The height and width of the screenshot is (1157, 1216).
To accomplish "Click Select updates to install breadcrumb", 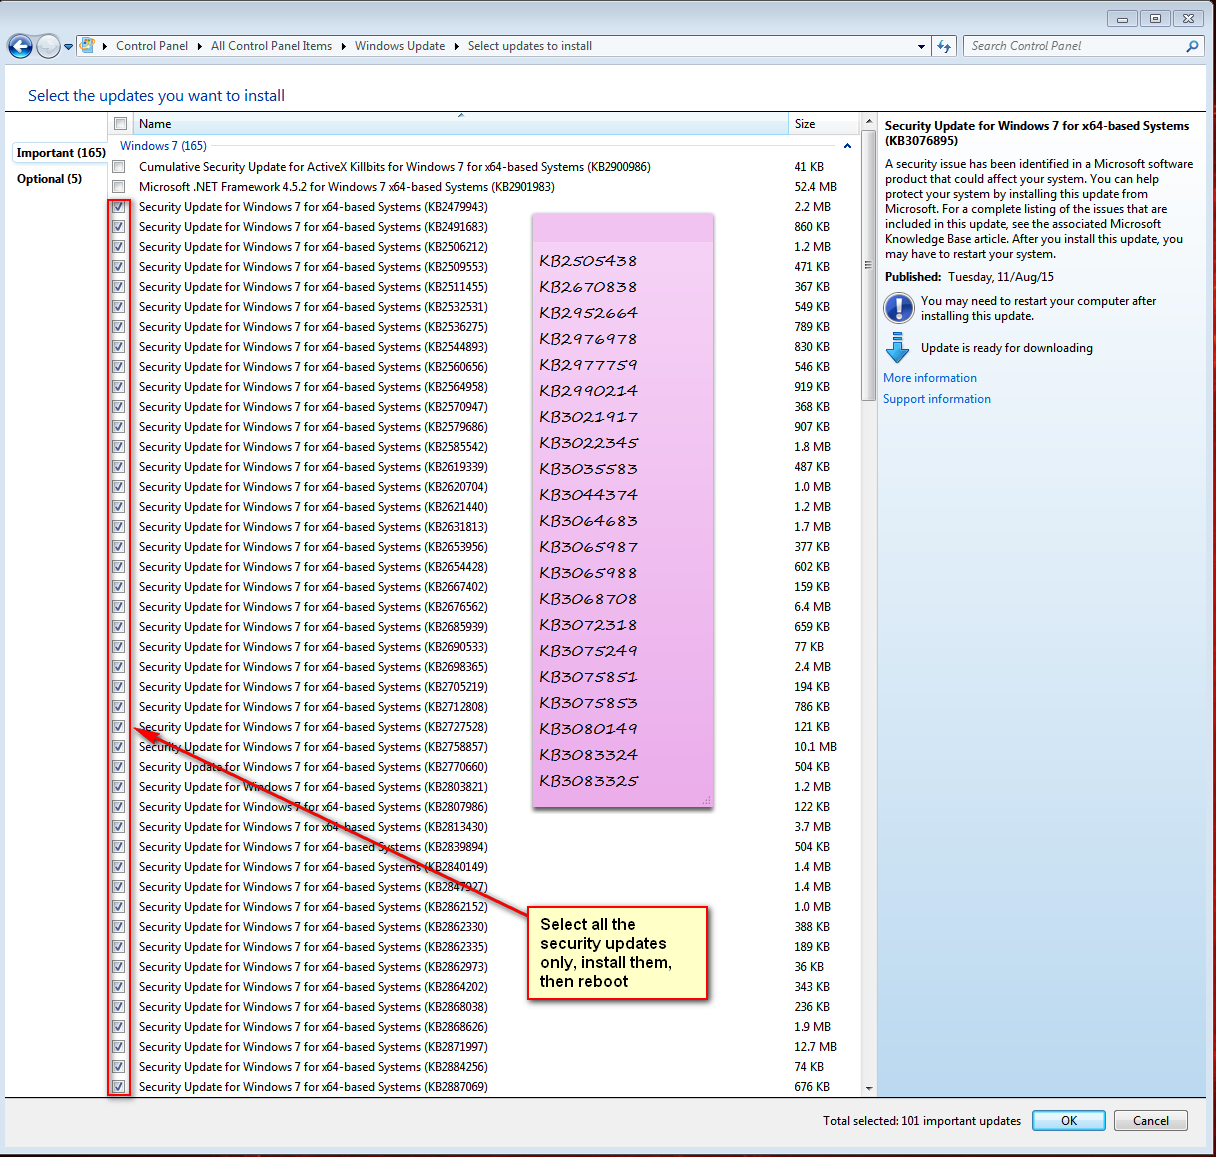I will (530, 46).
